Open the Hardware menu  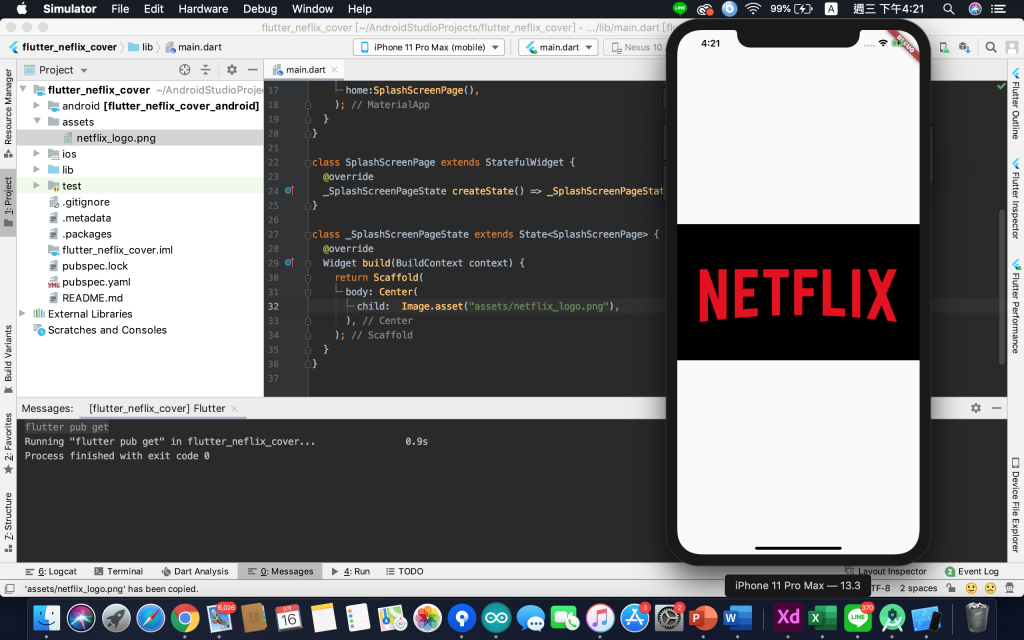(x=203, y=9)
